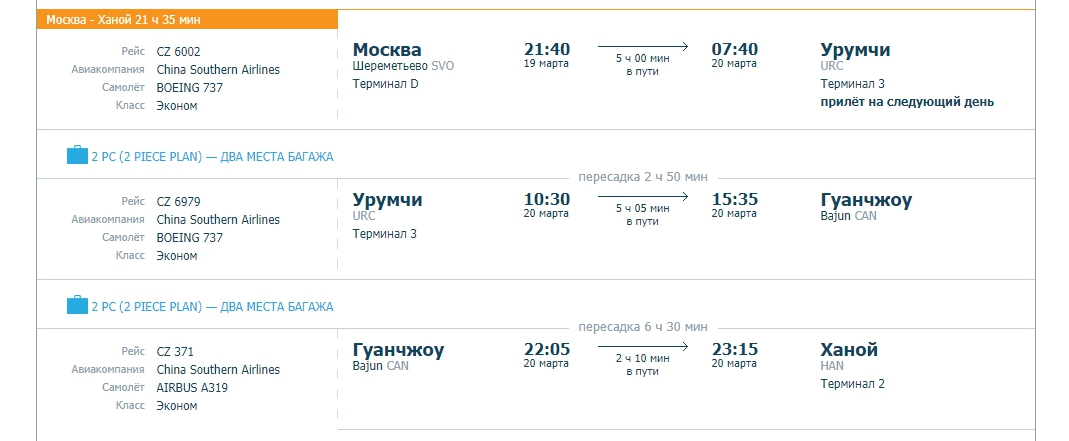Open the second 2 PC baggage plan link
Image resolution: width=1069 pixels, height=441 pixels.
(x=212, y=307)
